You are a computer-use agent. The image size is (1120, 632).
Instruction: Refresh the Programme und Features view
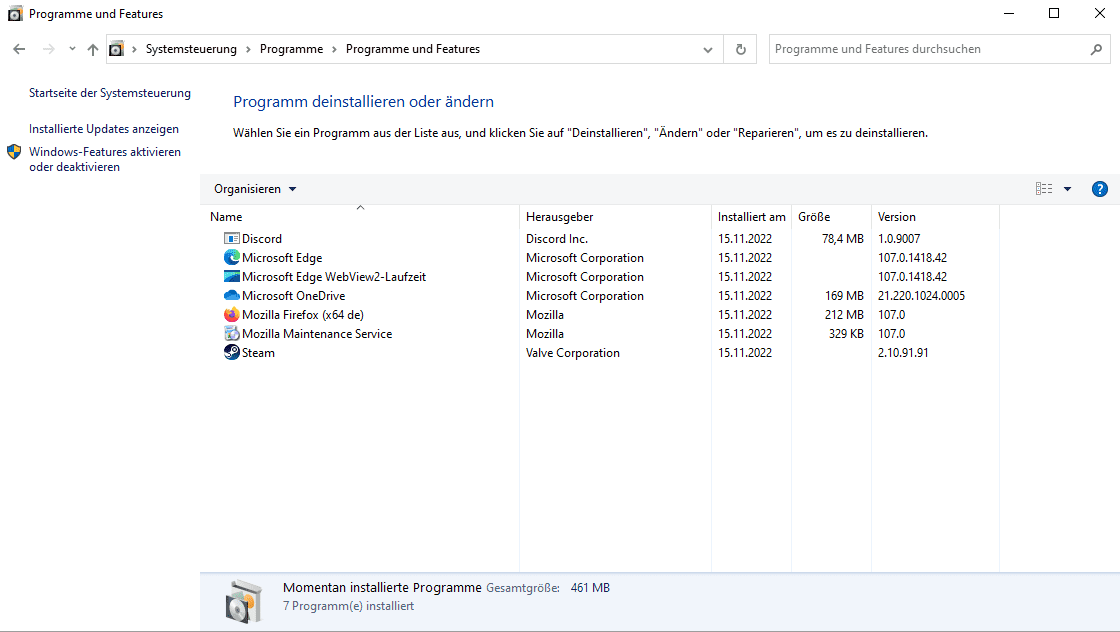[741, 49]
